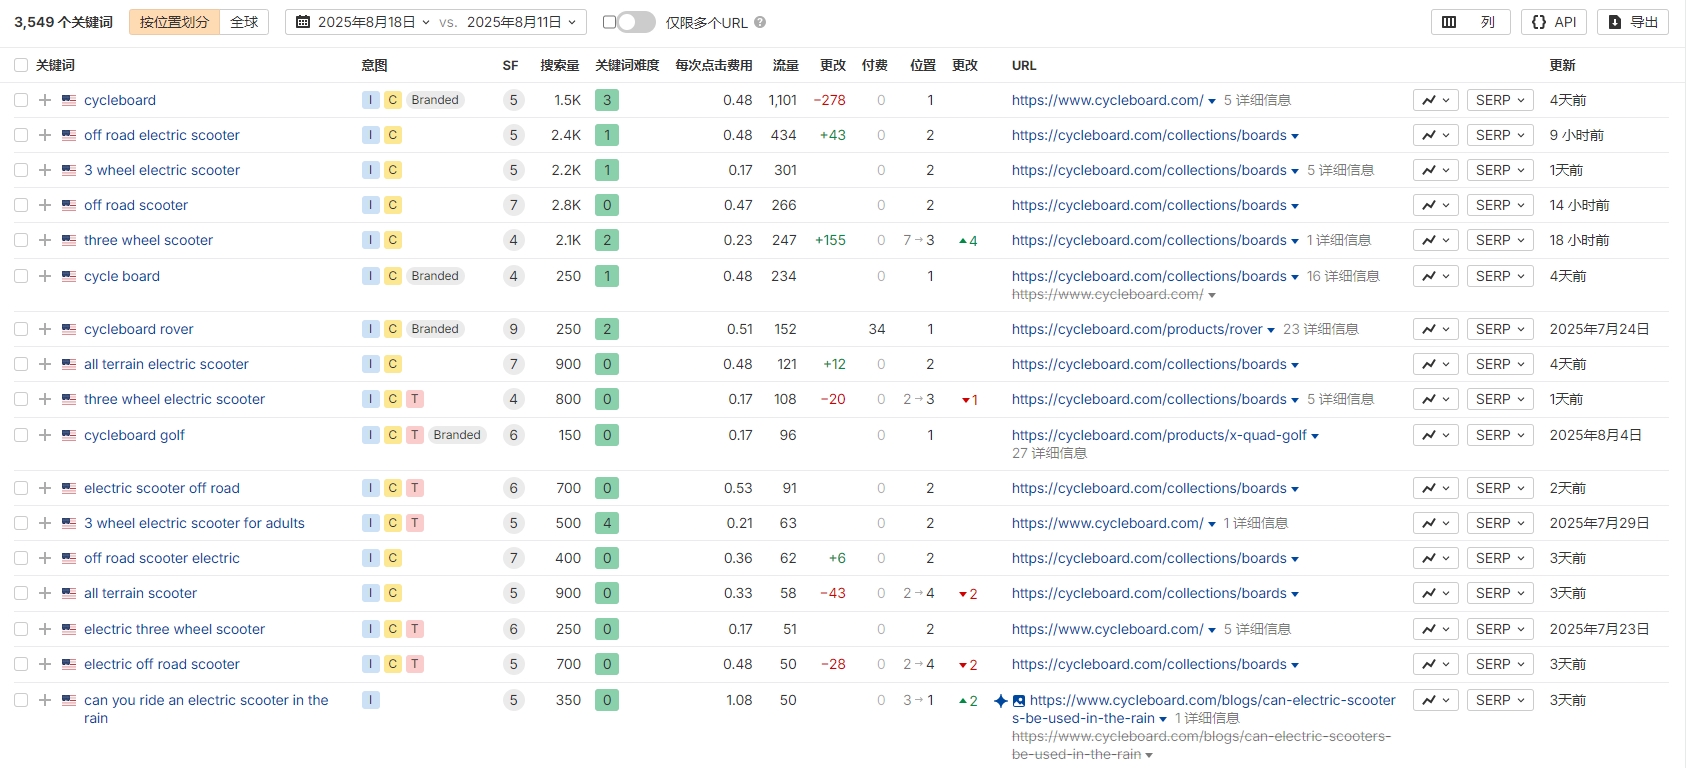Open the SERP dropdown for cycle board row
1686x768 pixels.
pyautogui.click(x=1499, y=276)
